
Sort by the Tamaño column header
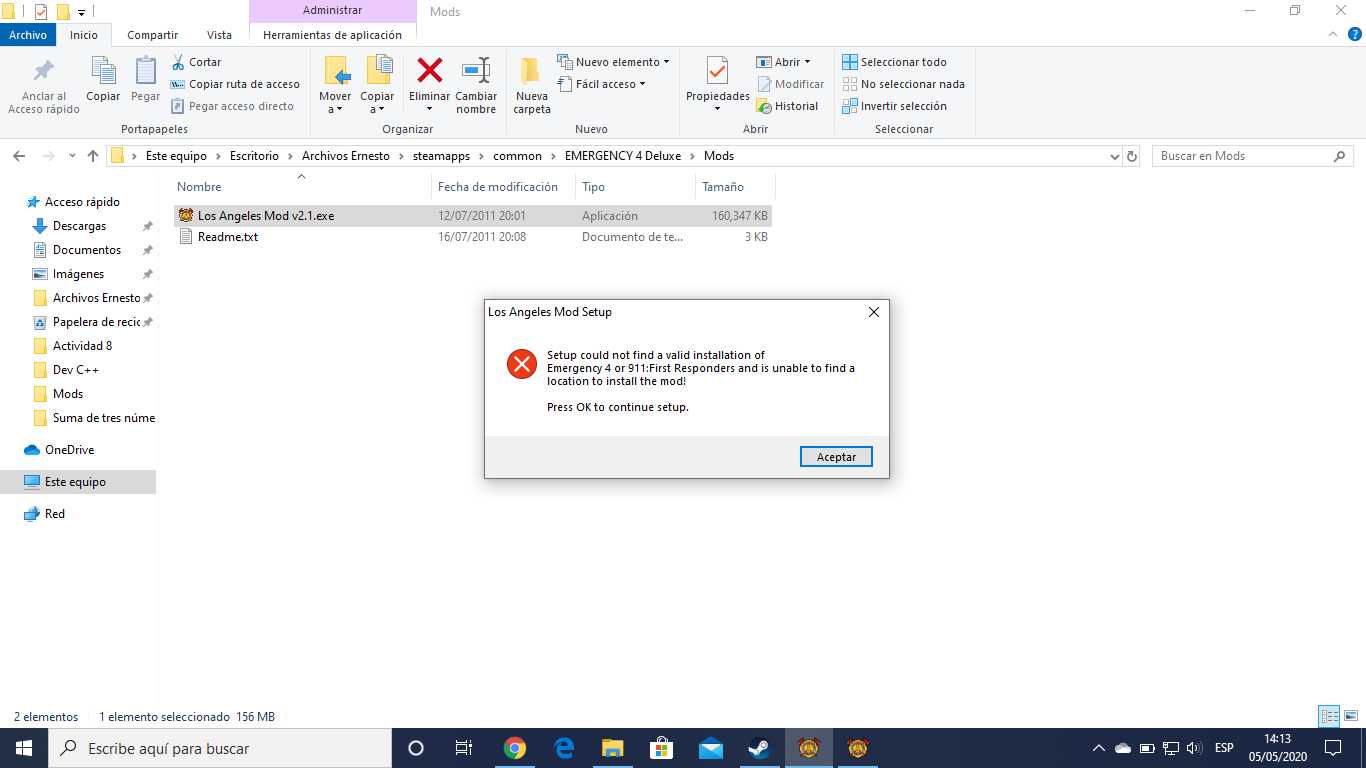tap(723, 187)
